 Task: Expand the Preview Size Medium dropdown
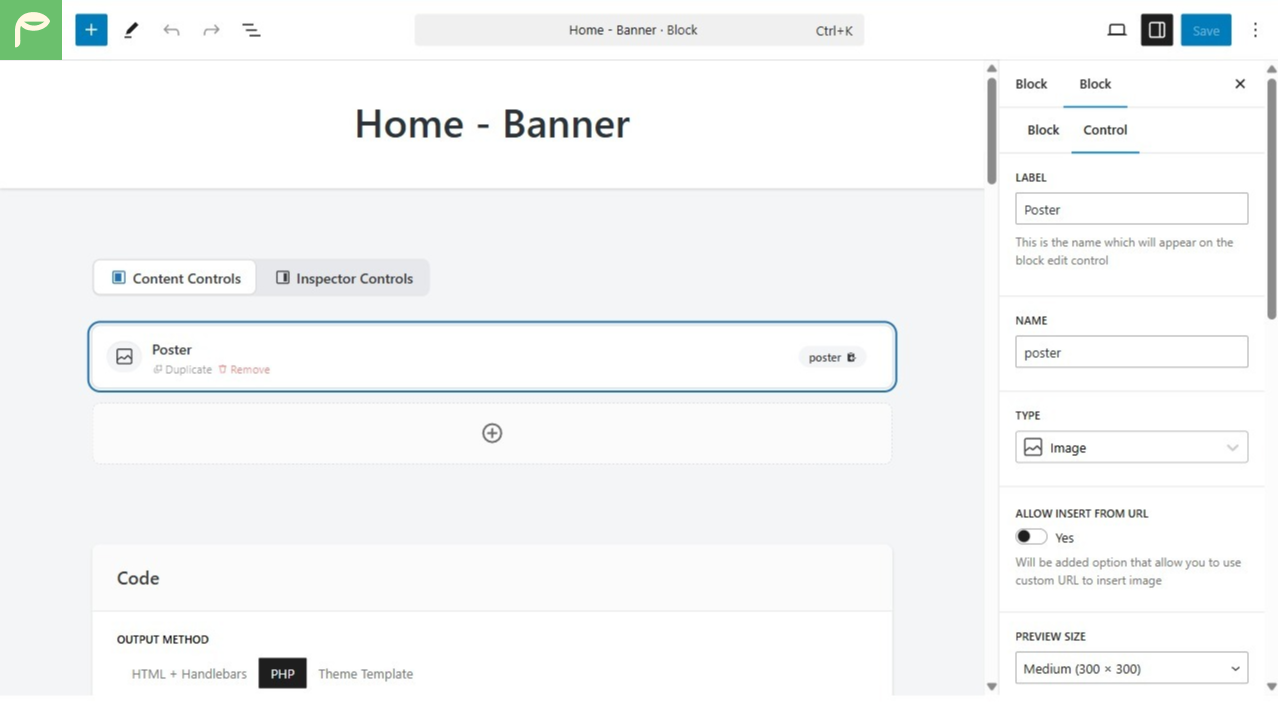click(x=1131, y=668)
